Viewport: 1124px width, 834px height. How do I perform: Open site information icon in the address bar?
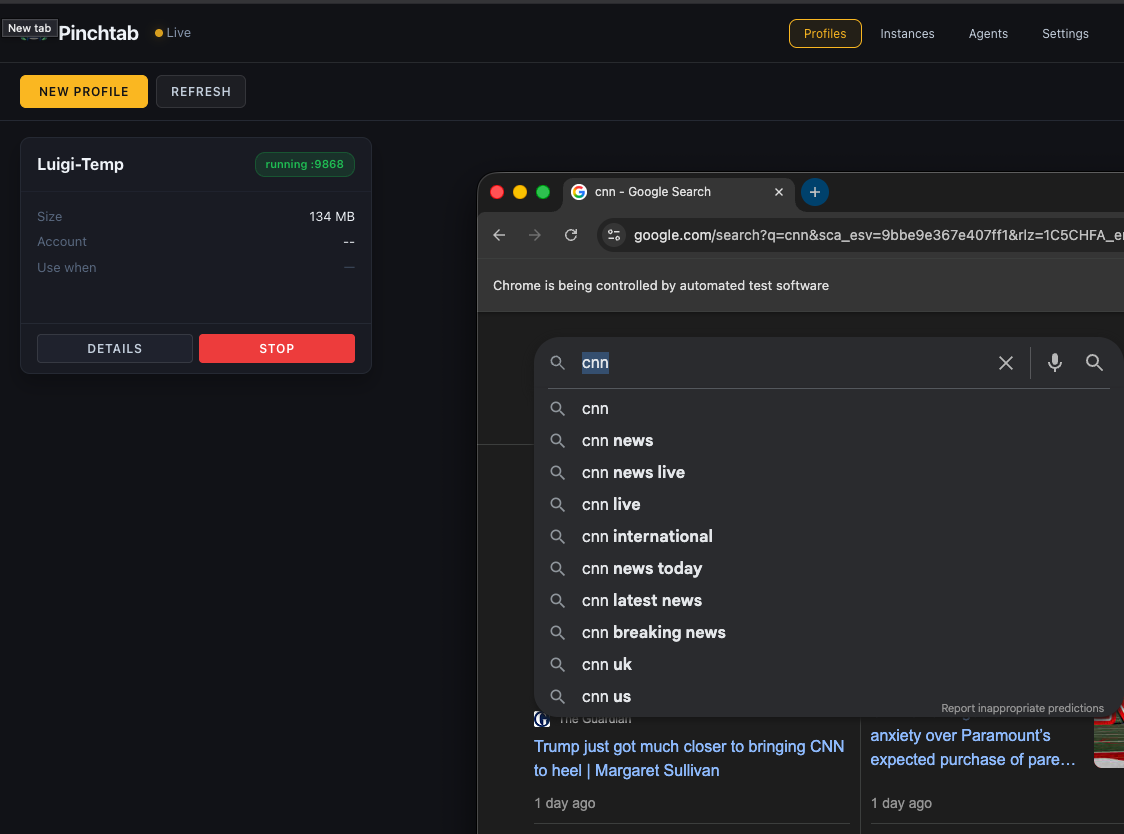point(613,235)
